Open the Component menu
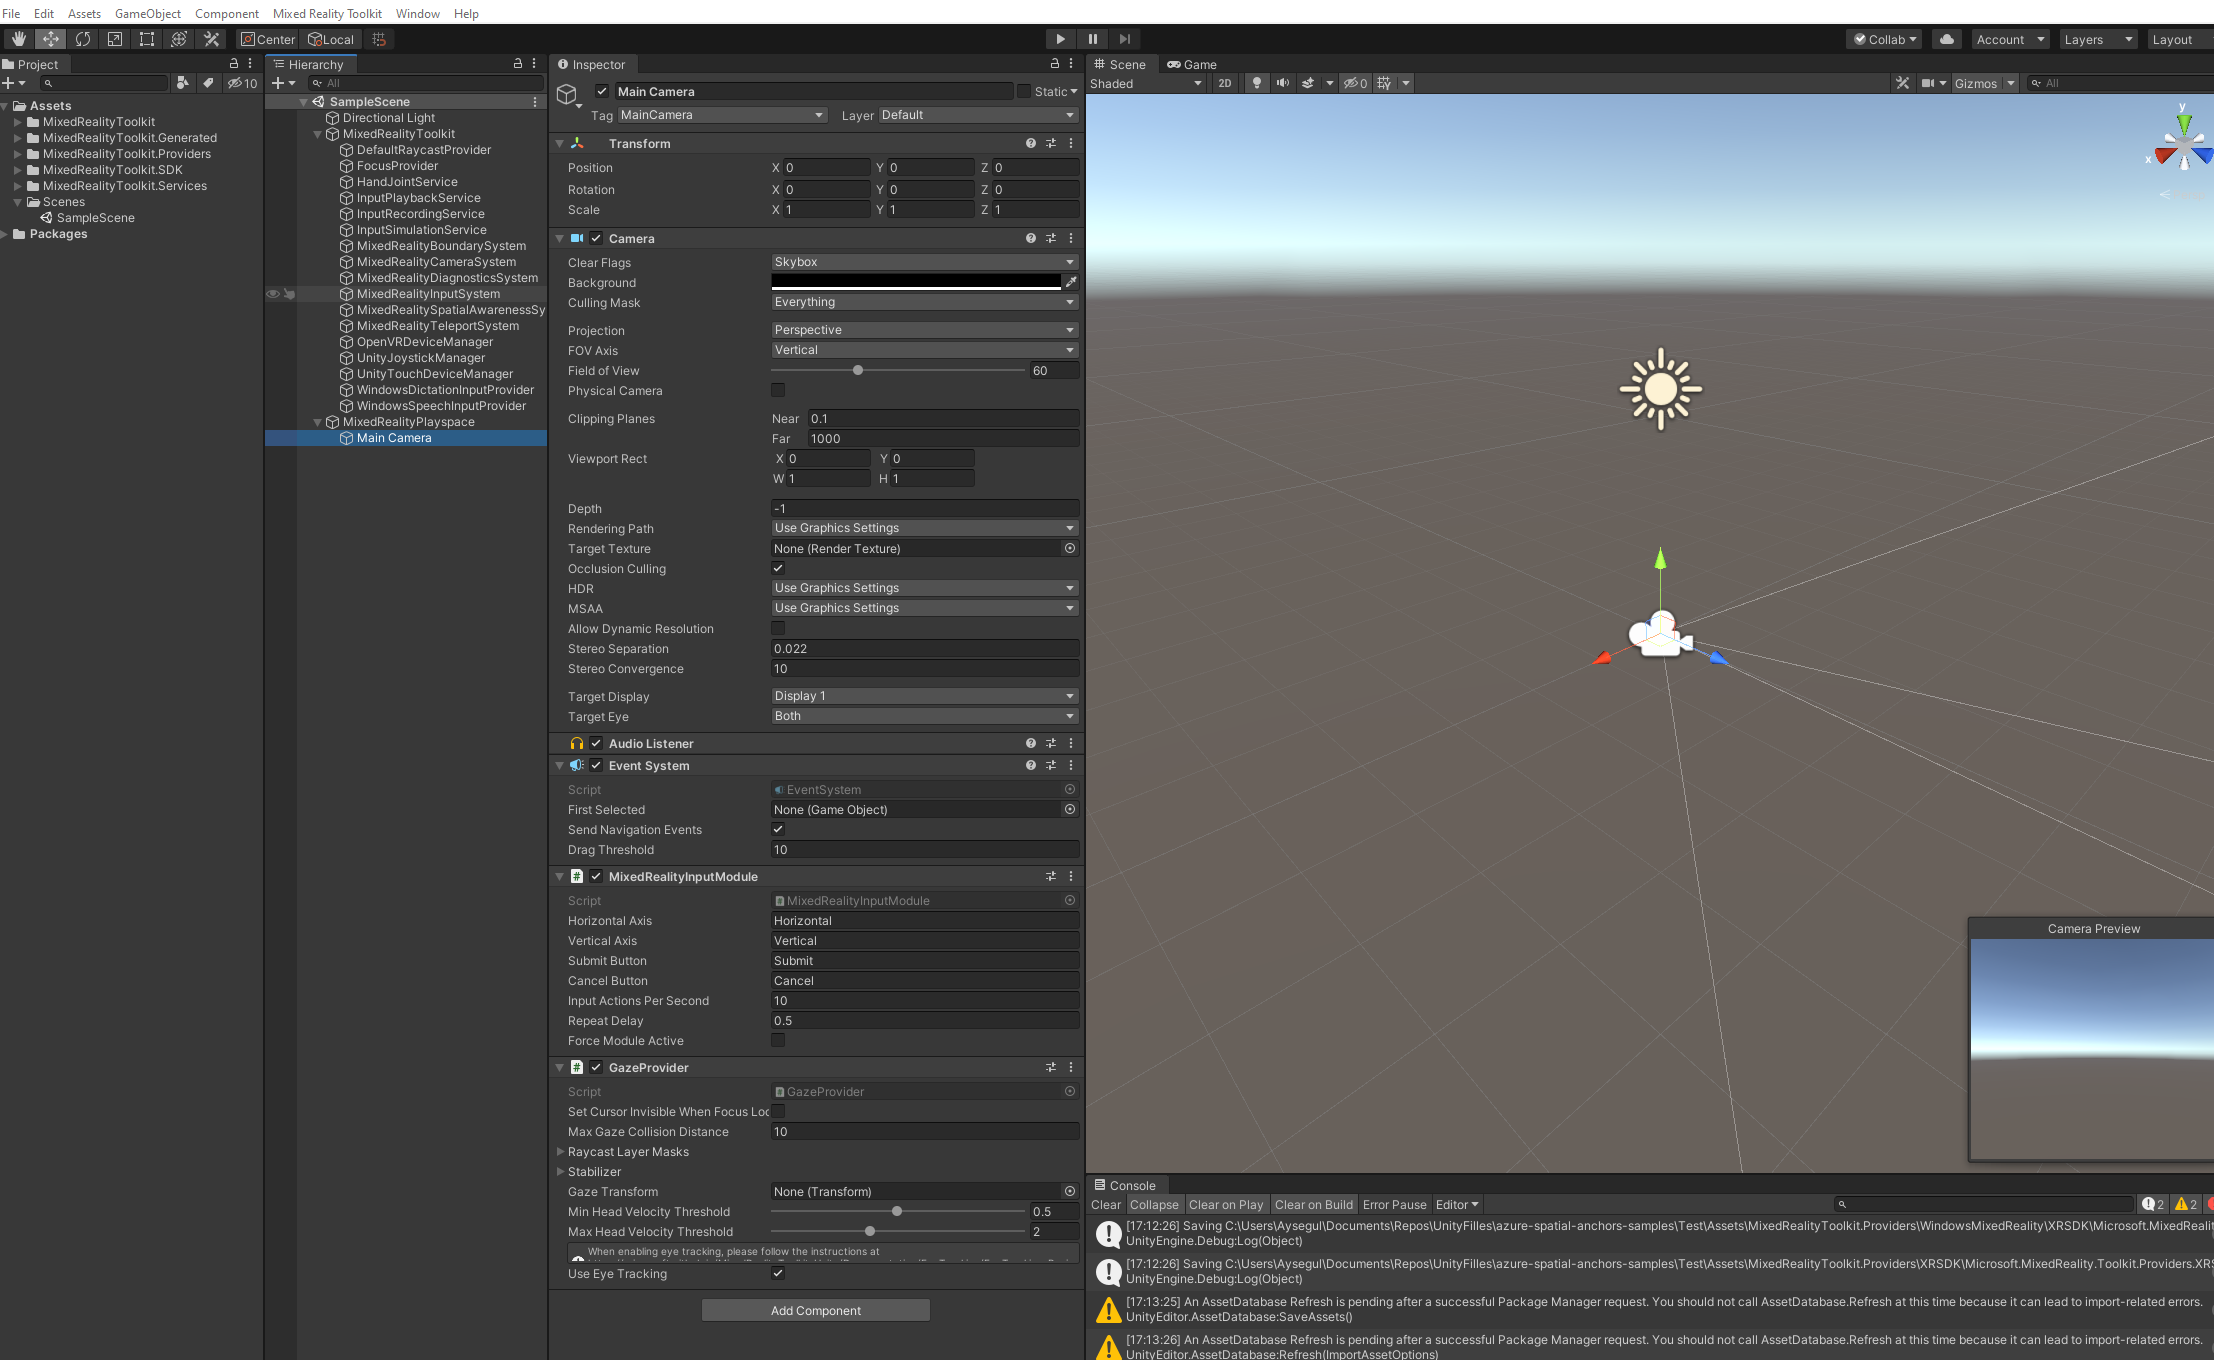Viewport: 2214px width, 1360px height. (227, 13)
